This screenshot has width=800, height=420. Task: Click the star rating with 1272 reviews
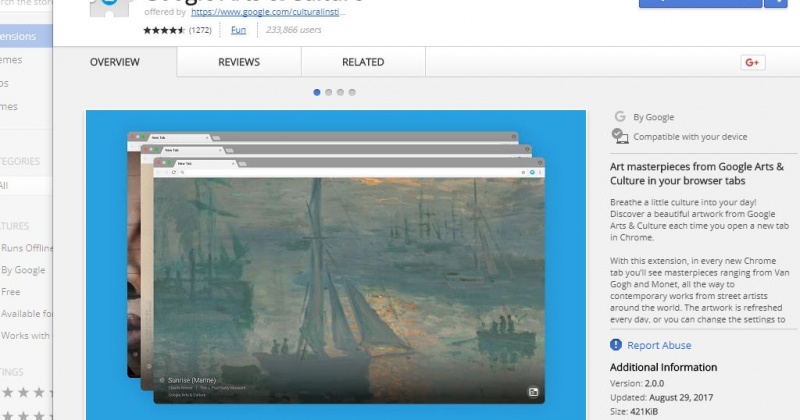point(177,30)
